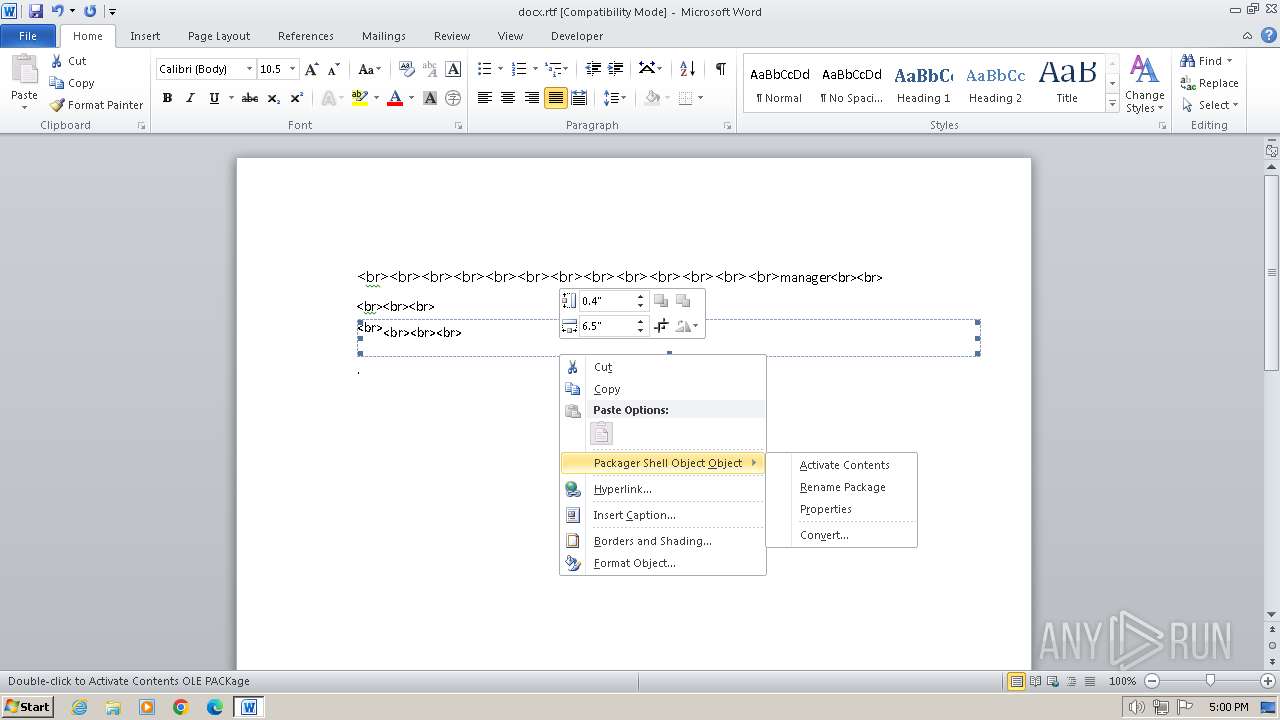The width and height of the screenshot is (1280, 720).
Task: Click Shrink Font icon
Action: [333, 69]
